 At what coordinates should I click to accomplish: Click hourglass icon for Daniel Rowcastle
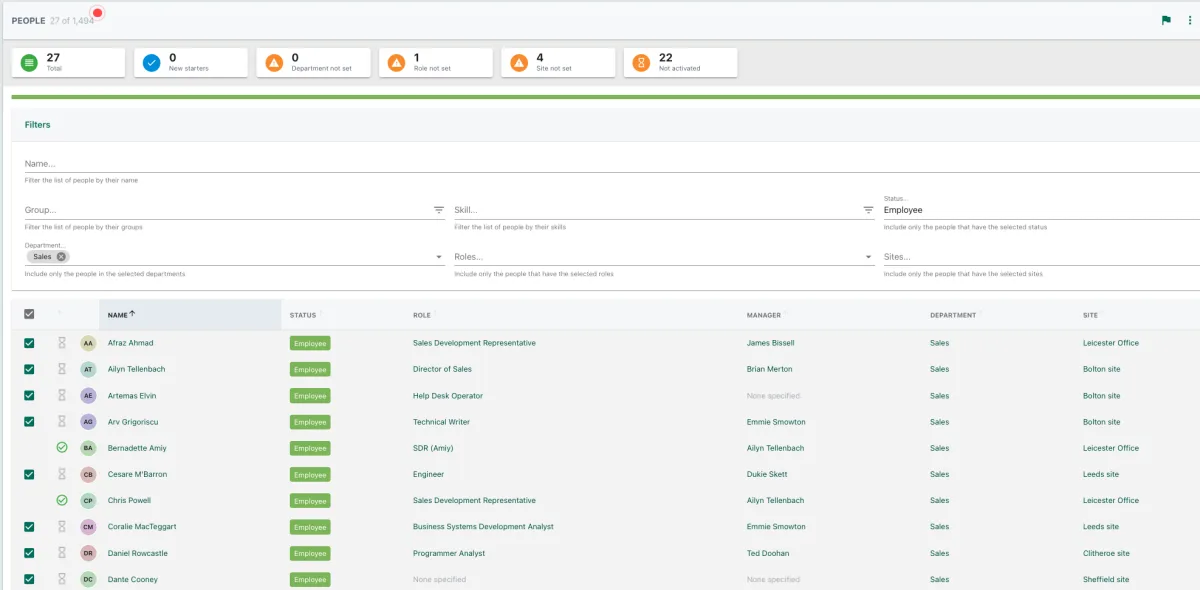[x=61, y=553]
